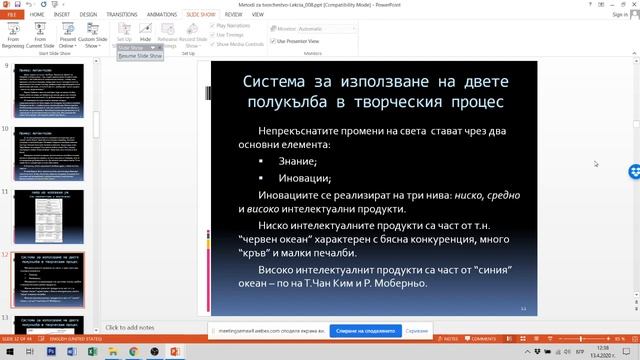Click Save icon in Quick Access Toolbar
640x360 pixels.
[x=17, y=4]
